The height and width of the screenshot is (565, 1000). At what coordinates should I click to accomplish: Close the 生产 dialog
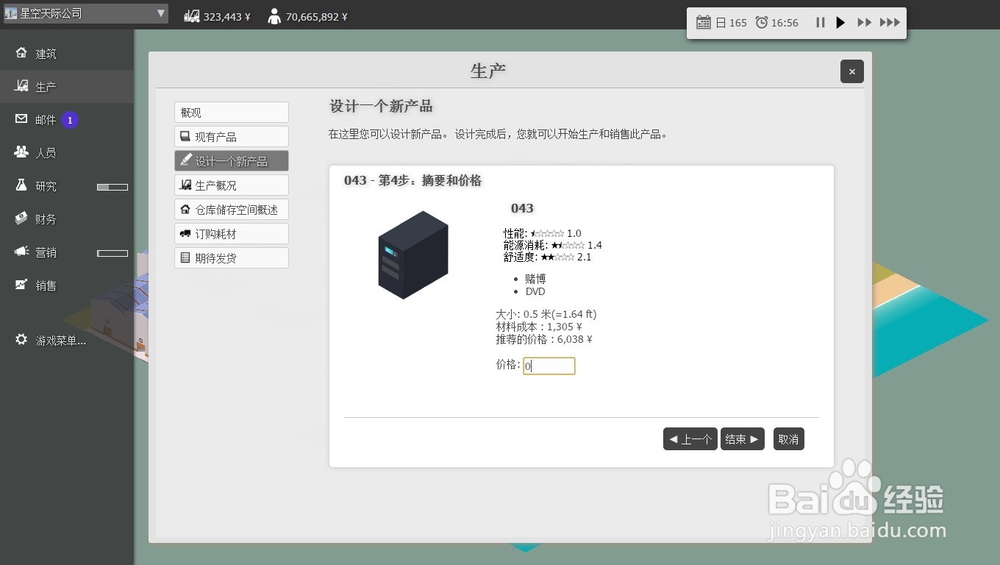click(852, 71)
